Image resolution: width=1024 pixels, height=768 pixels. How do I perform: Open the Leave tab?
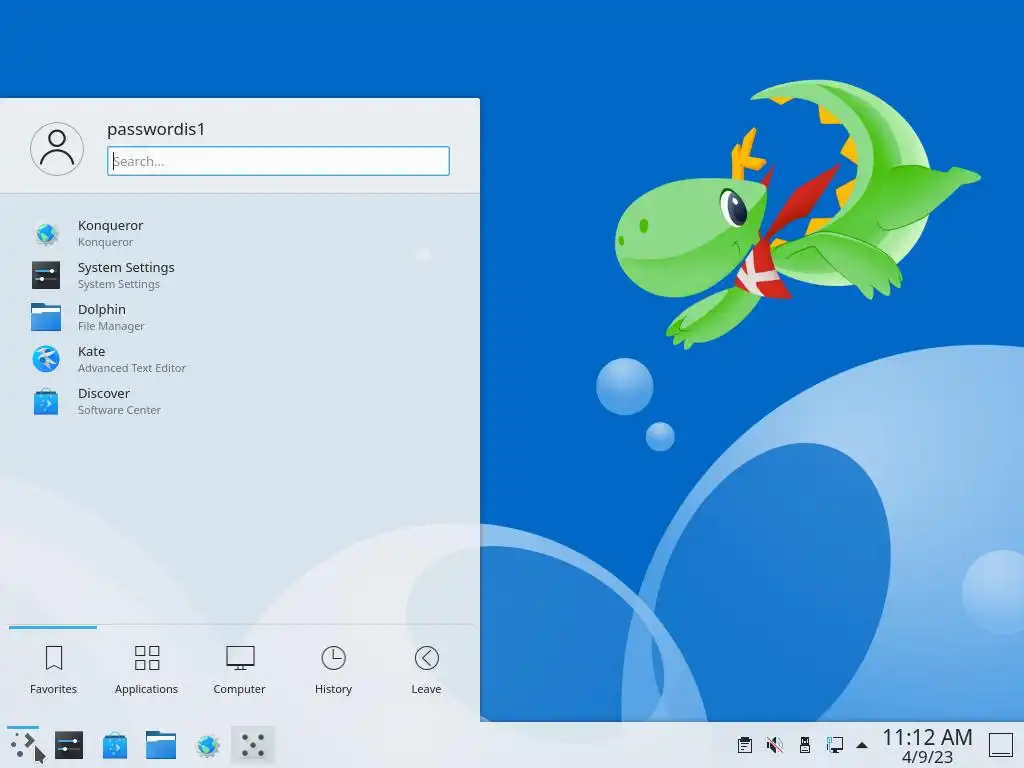(426, 669)
